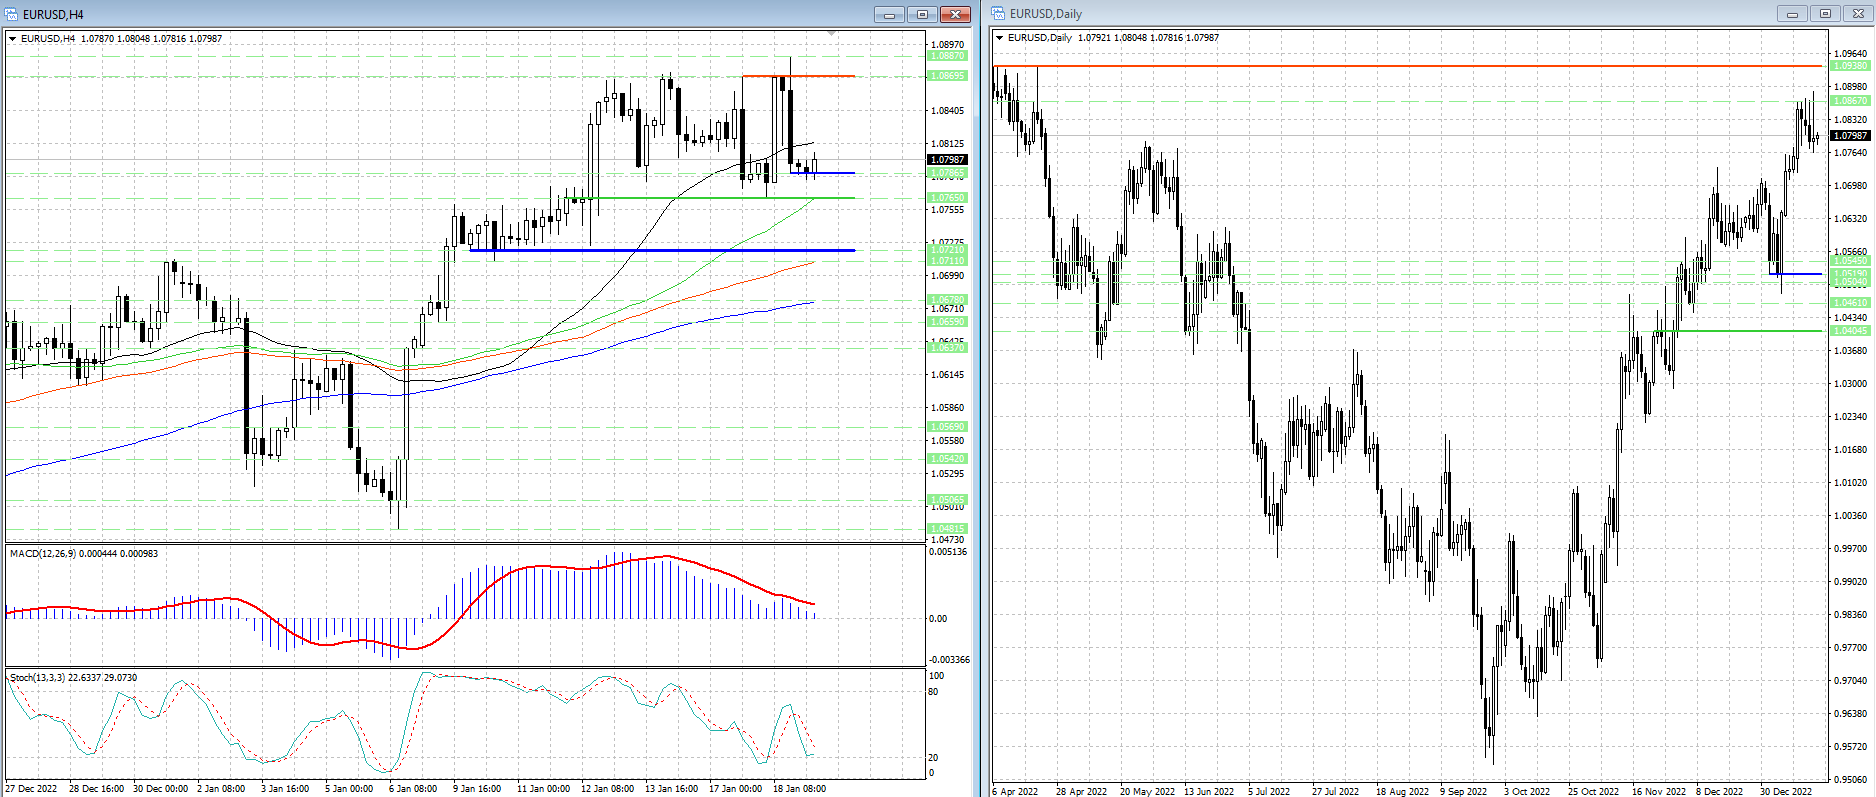This screenshot has width=1876, height=797.
Task: Select the orange horizontal line on Daily chart
Action: [1400, 66]
